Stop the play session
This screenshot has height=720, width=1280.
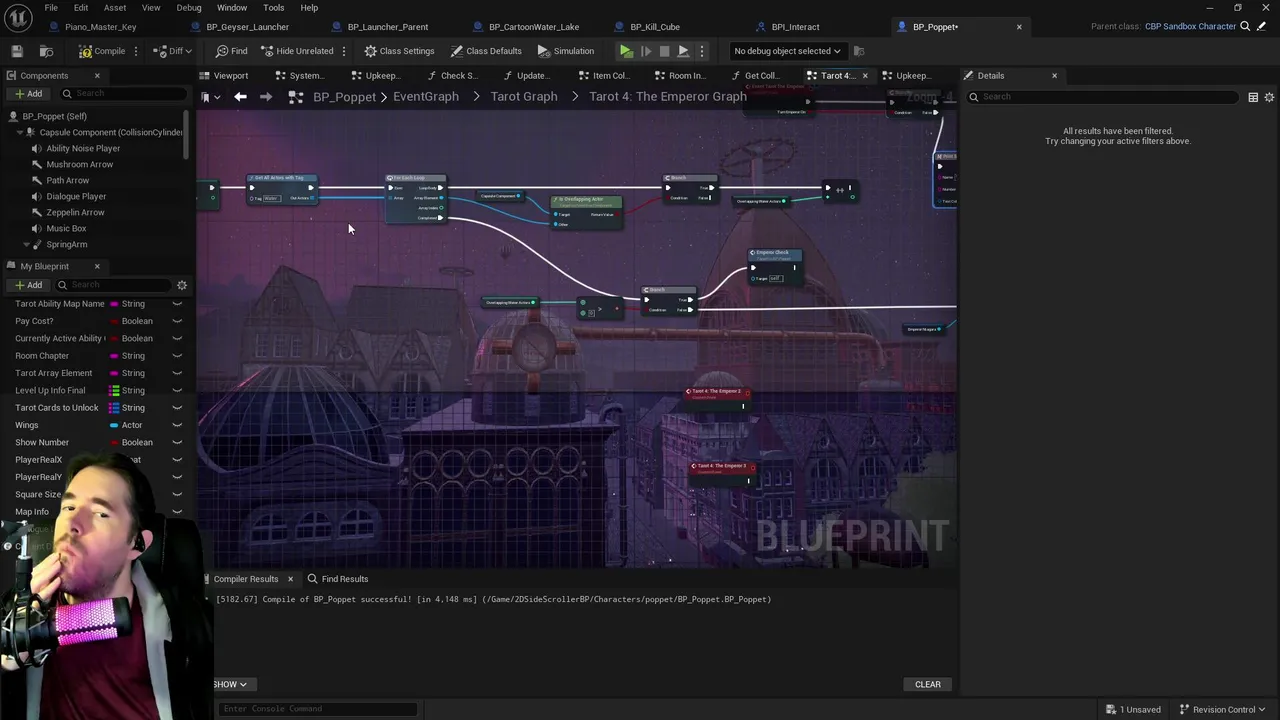point(664,51)
